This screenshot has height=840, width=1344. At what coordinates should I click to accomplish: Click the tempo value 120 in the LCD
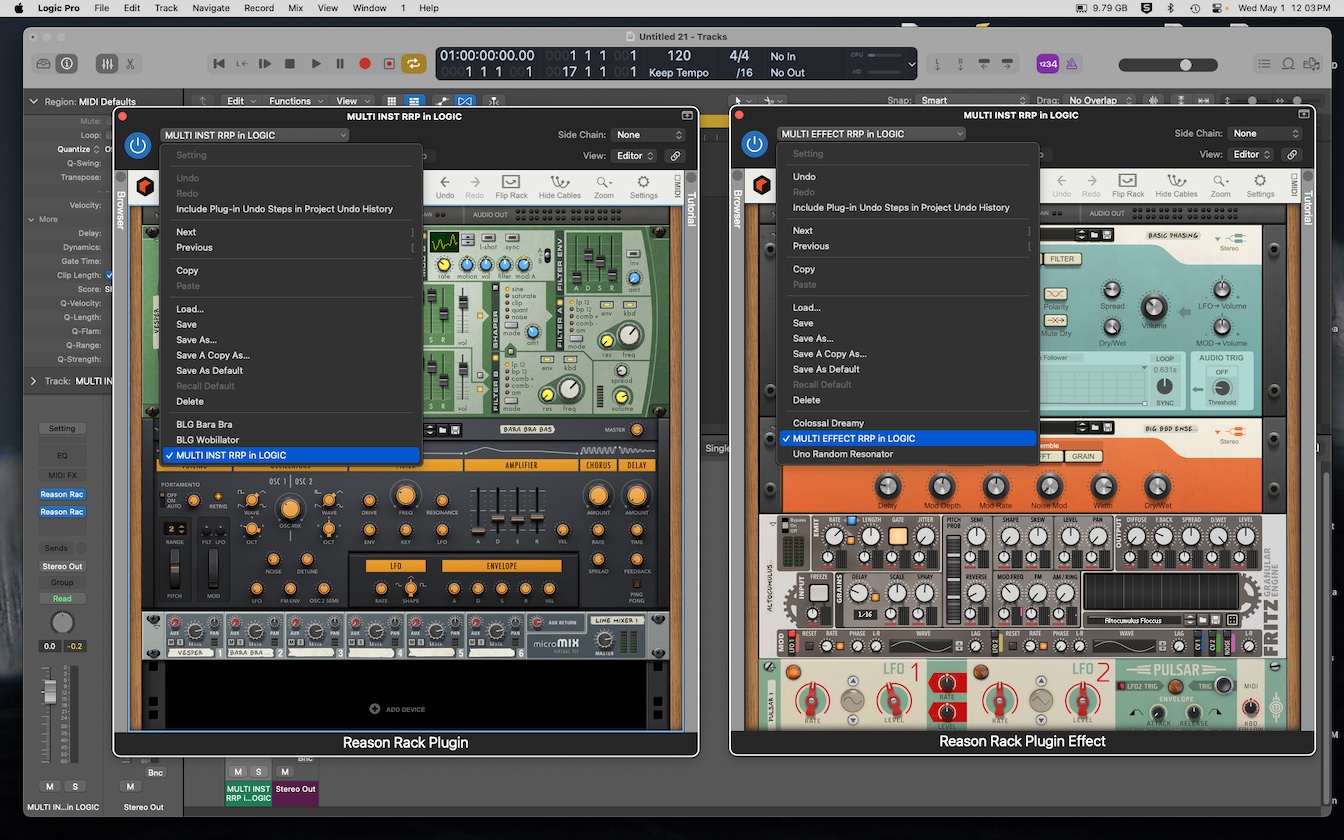coord(679,56)
